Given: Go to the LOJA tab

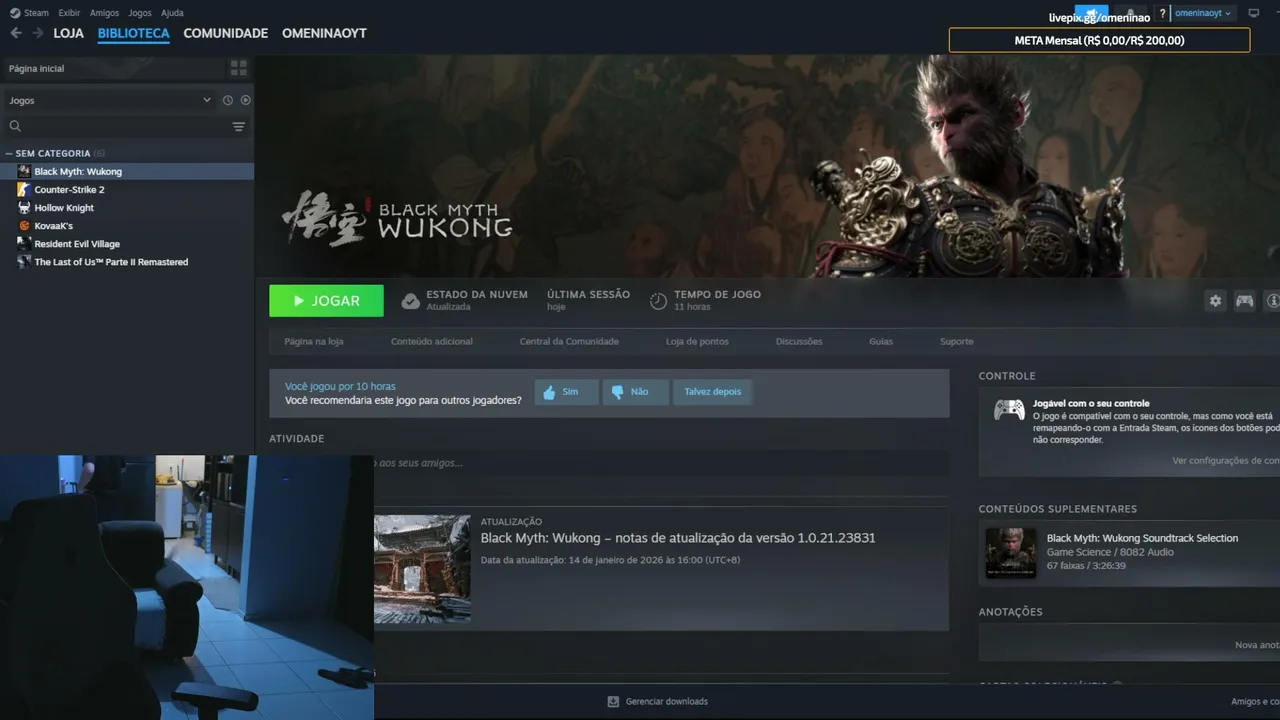Looking at the screenshot, I should 69,33.
